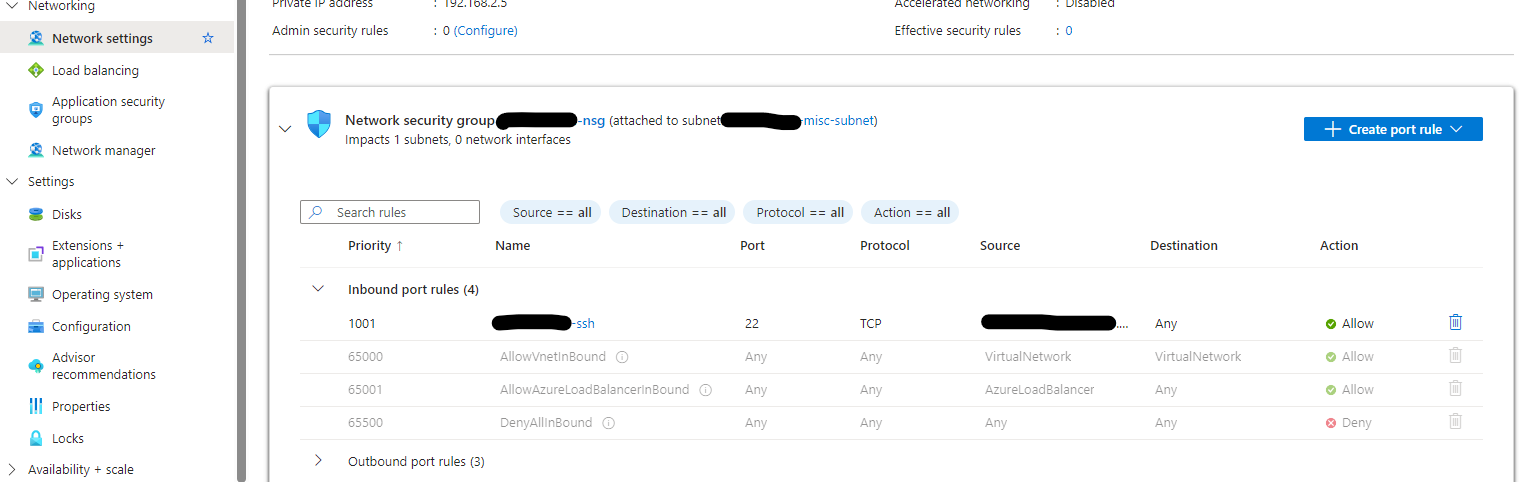
Task: Open Application security groups page
Action: (x=108, y=110)
